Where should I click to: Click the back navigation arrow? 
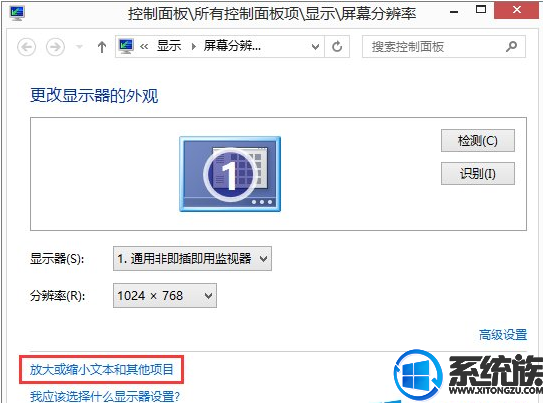pos(27,47)
